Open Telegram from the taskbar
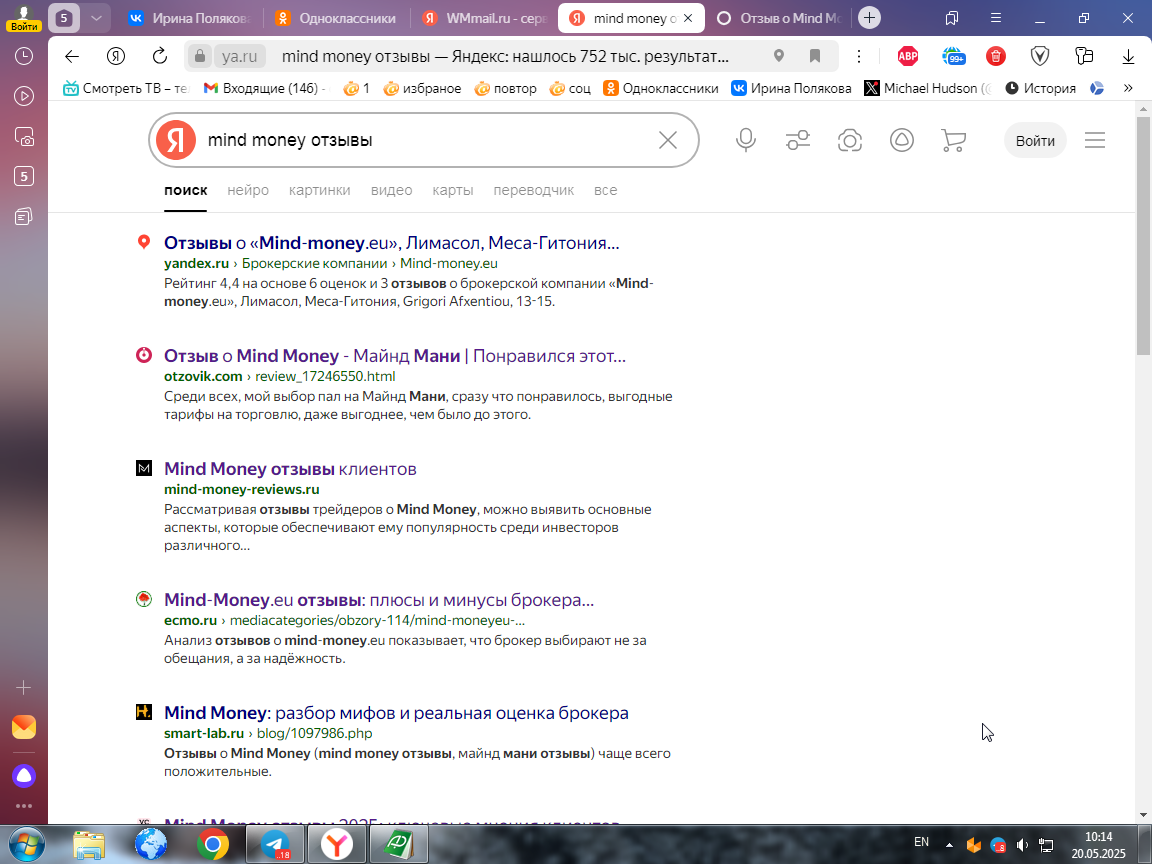 (x=274, y=845)
